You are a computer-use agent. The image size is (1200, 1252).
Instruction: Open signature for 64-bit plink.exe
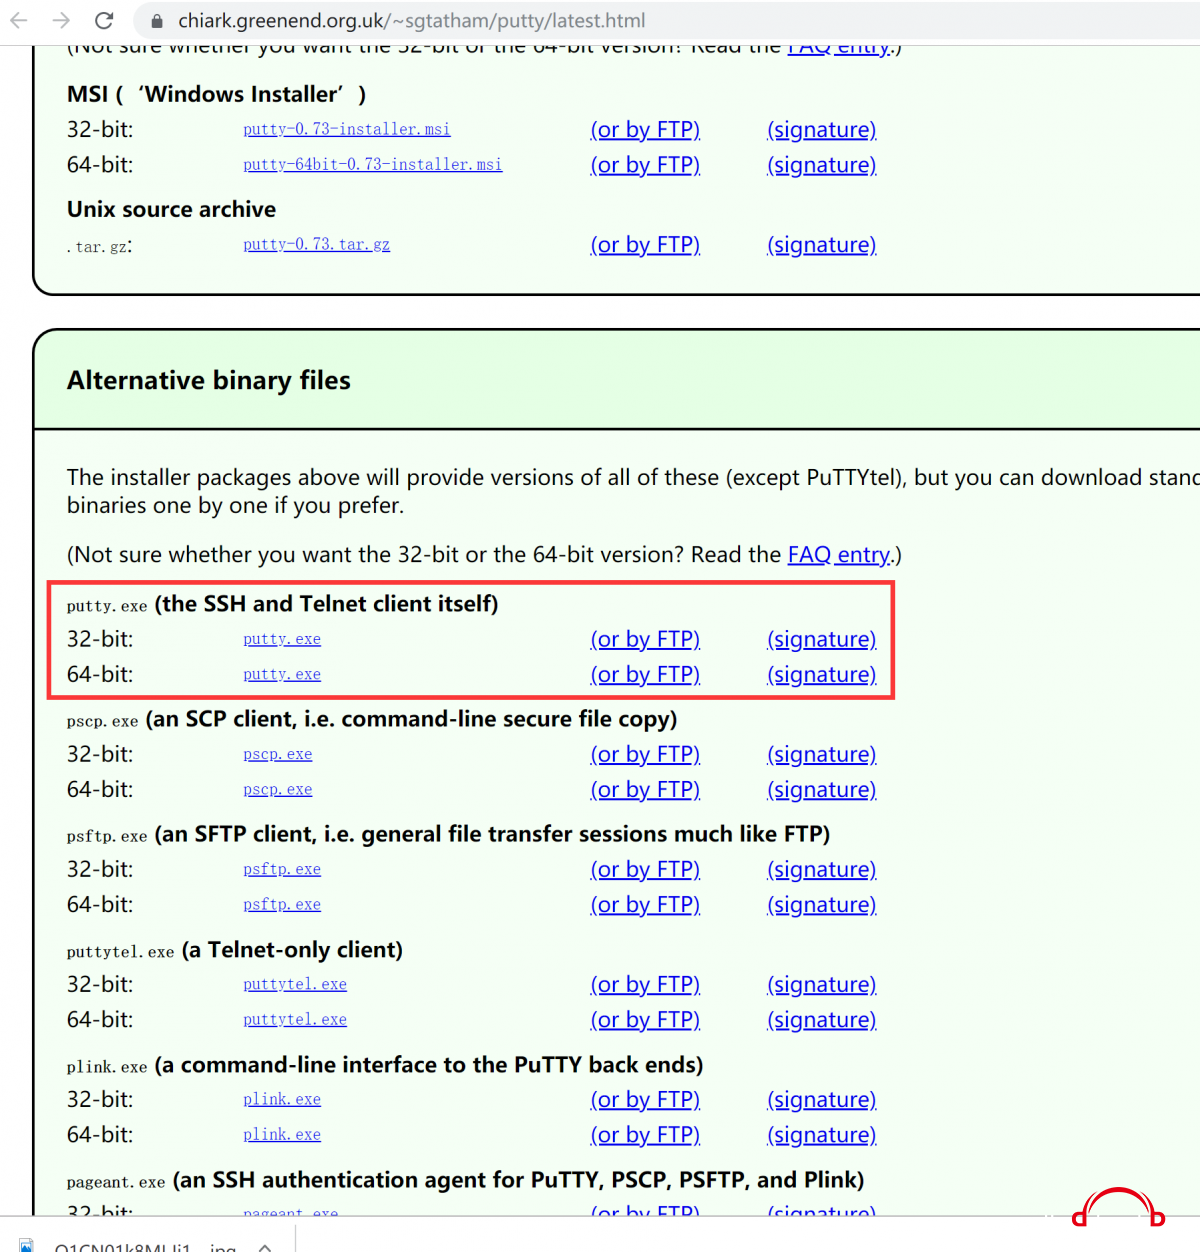click(822, 1135)
